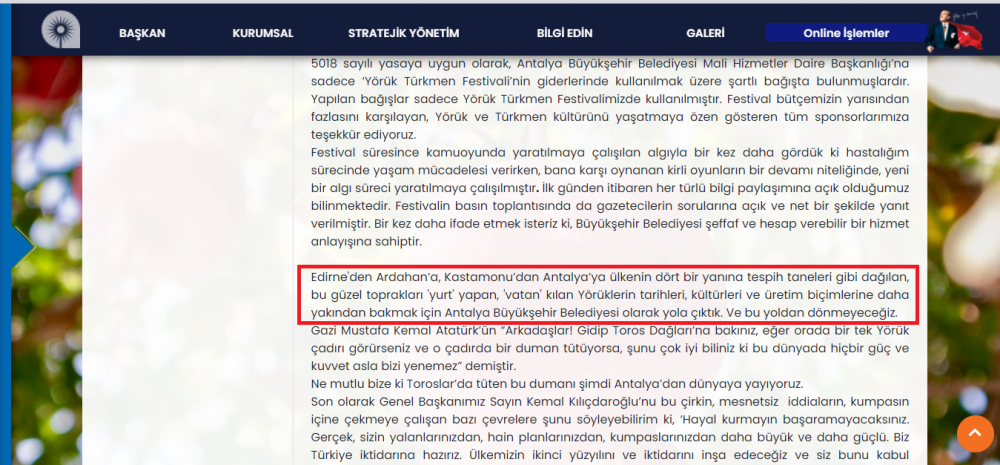Screen dimensions: 1000x465
Task: Click the line starting 'Festival süresince kamuoyunda'
Action: tap(610, 153)
